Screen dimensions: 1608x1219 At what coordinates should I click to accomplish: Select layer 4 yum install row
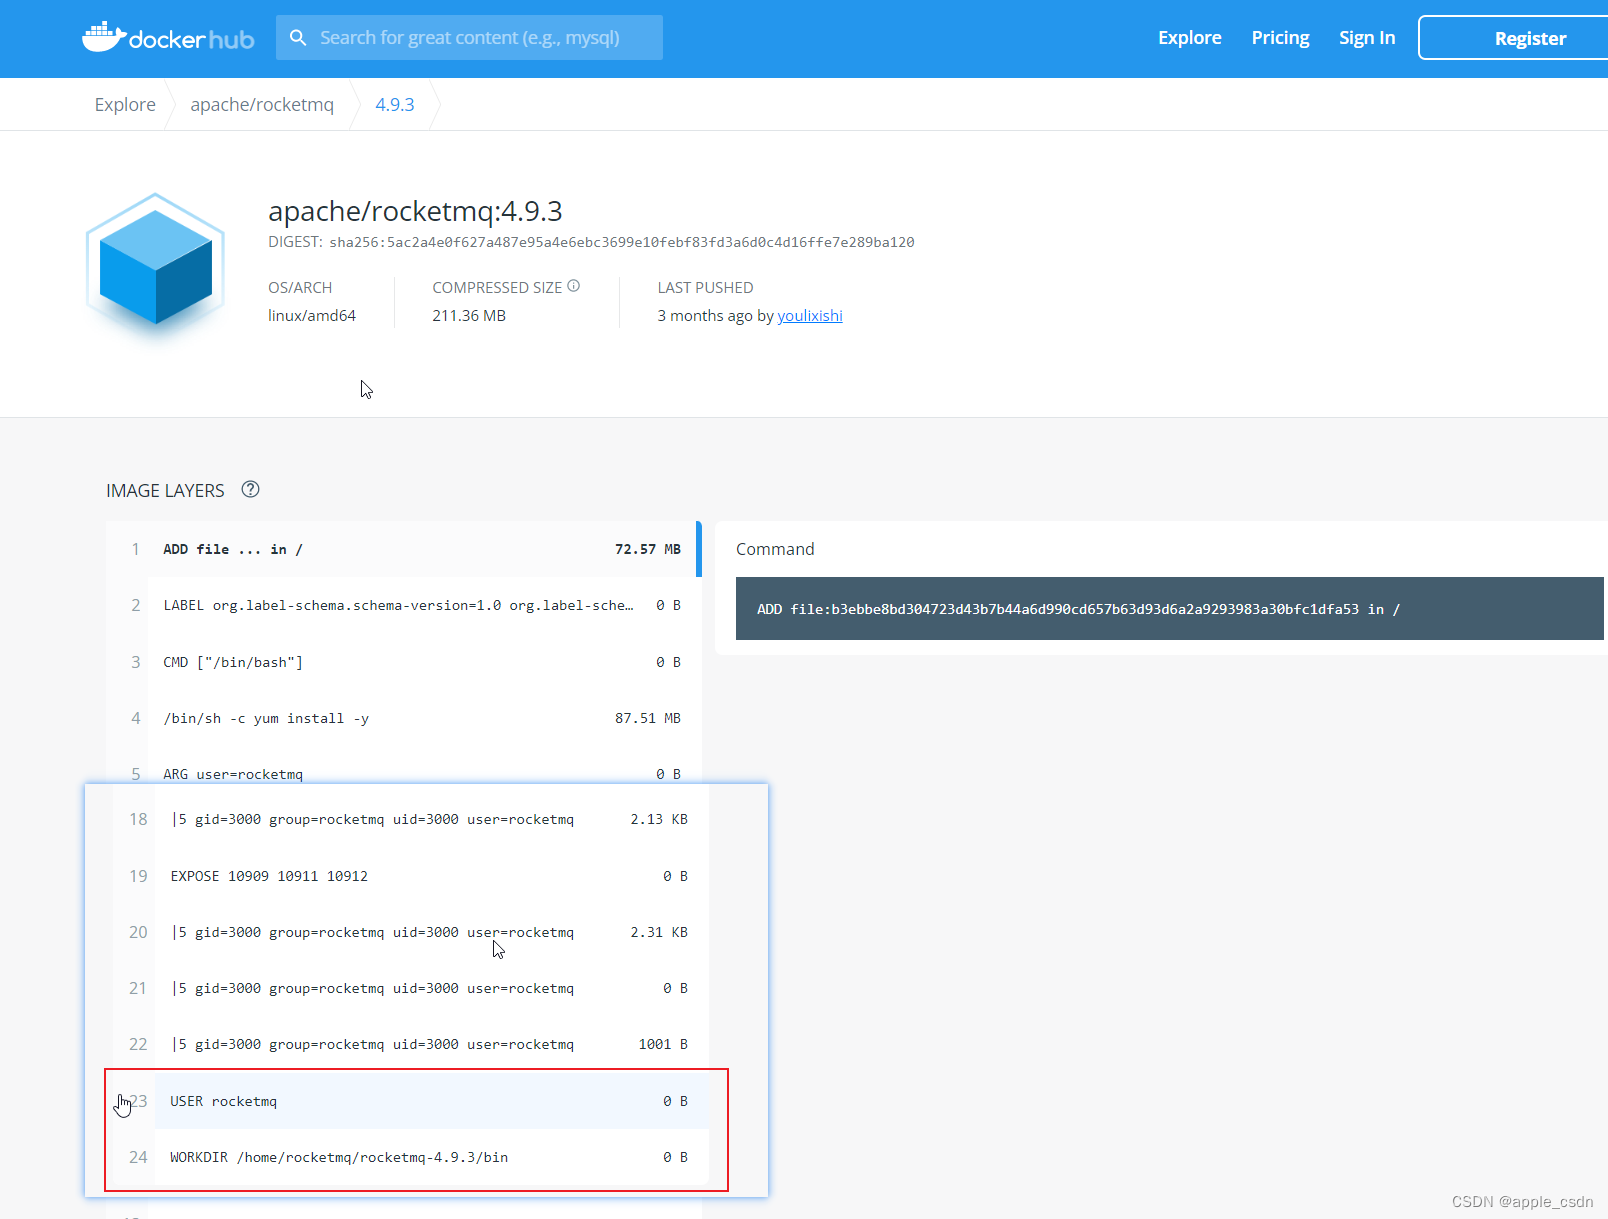tap(404, 718)
